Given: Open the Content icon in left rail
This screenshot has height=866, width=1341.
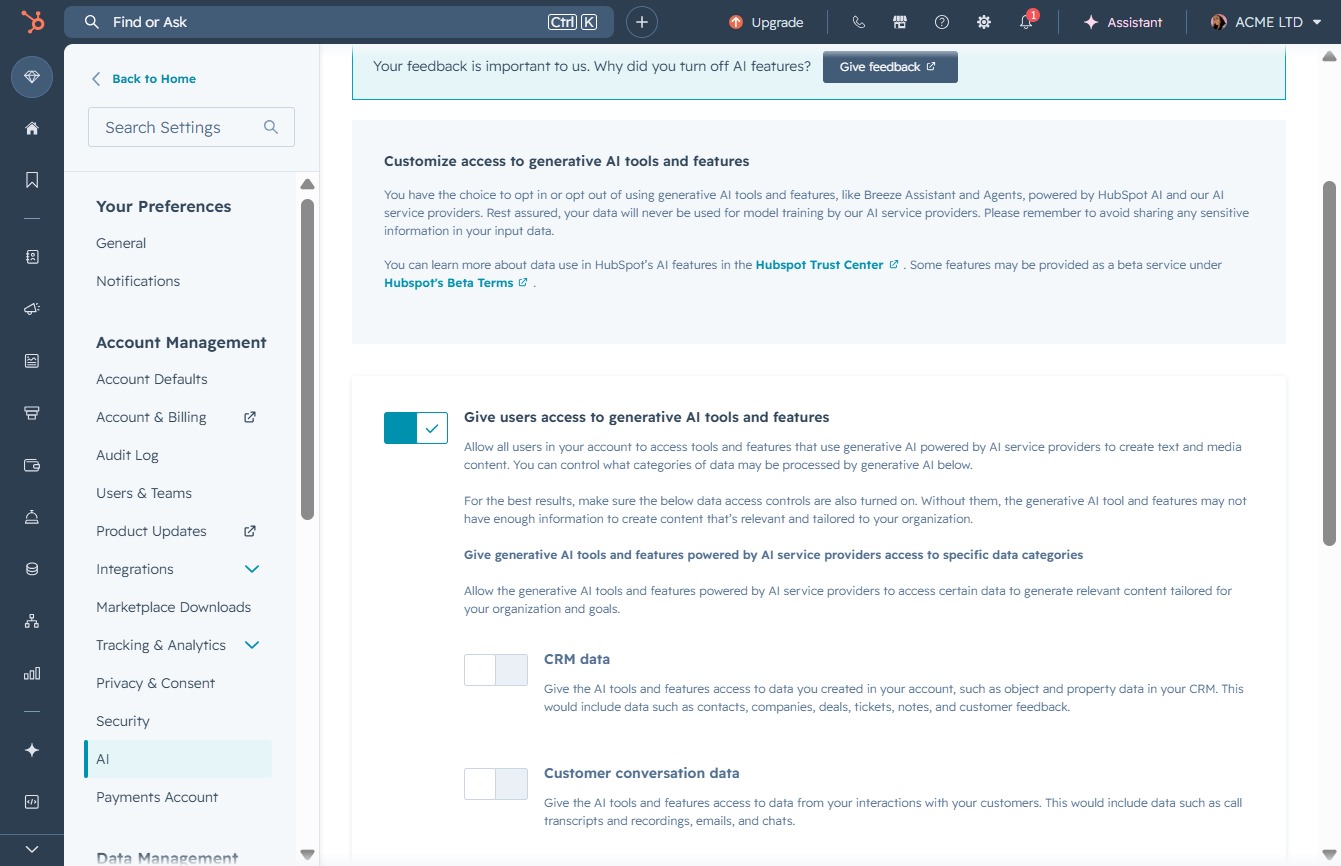Looking at the screenshot, I should pyautogui.click(x=32, y=361).
